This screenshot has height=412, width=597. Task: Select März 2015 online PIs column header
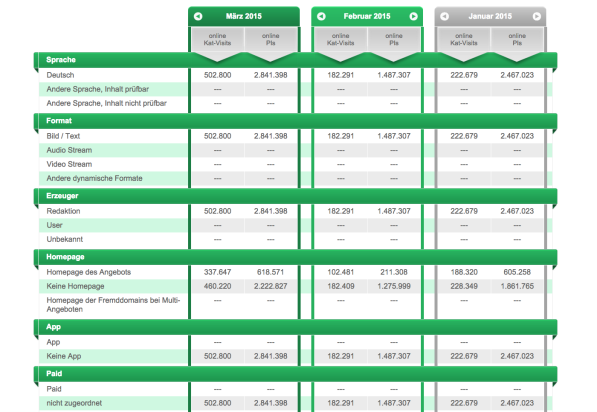(271, 40)
